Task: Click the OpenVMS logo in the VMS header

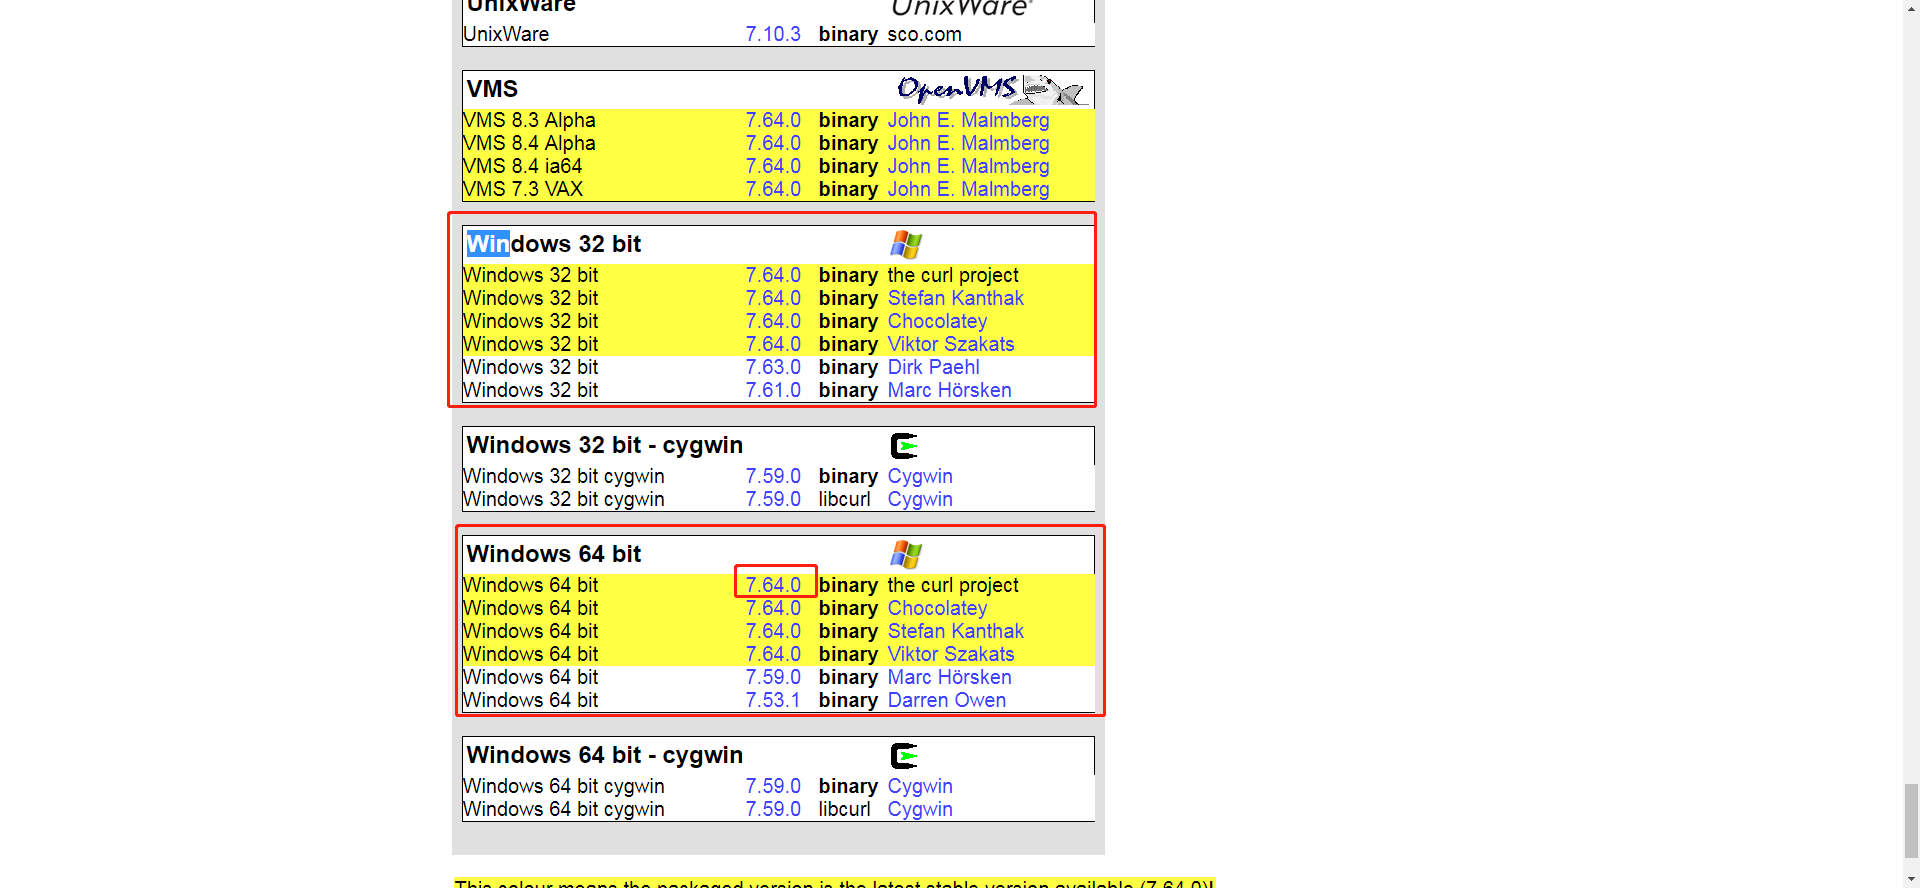Action: tap(988, 90)
